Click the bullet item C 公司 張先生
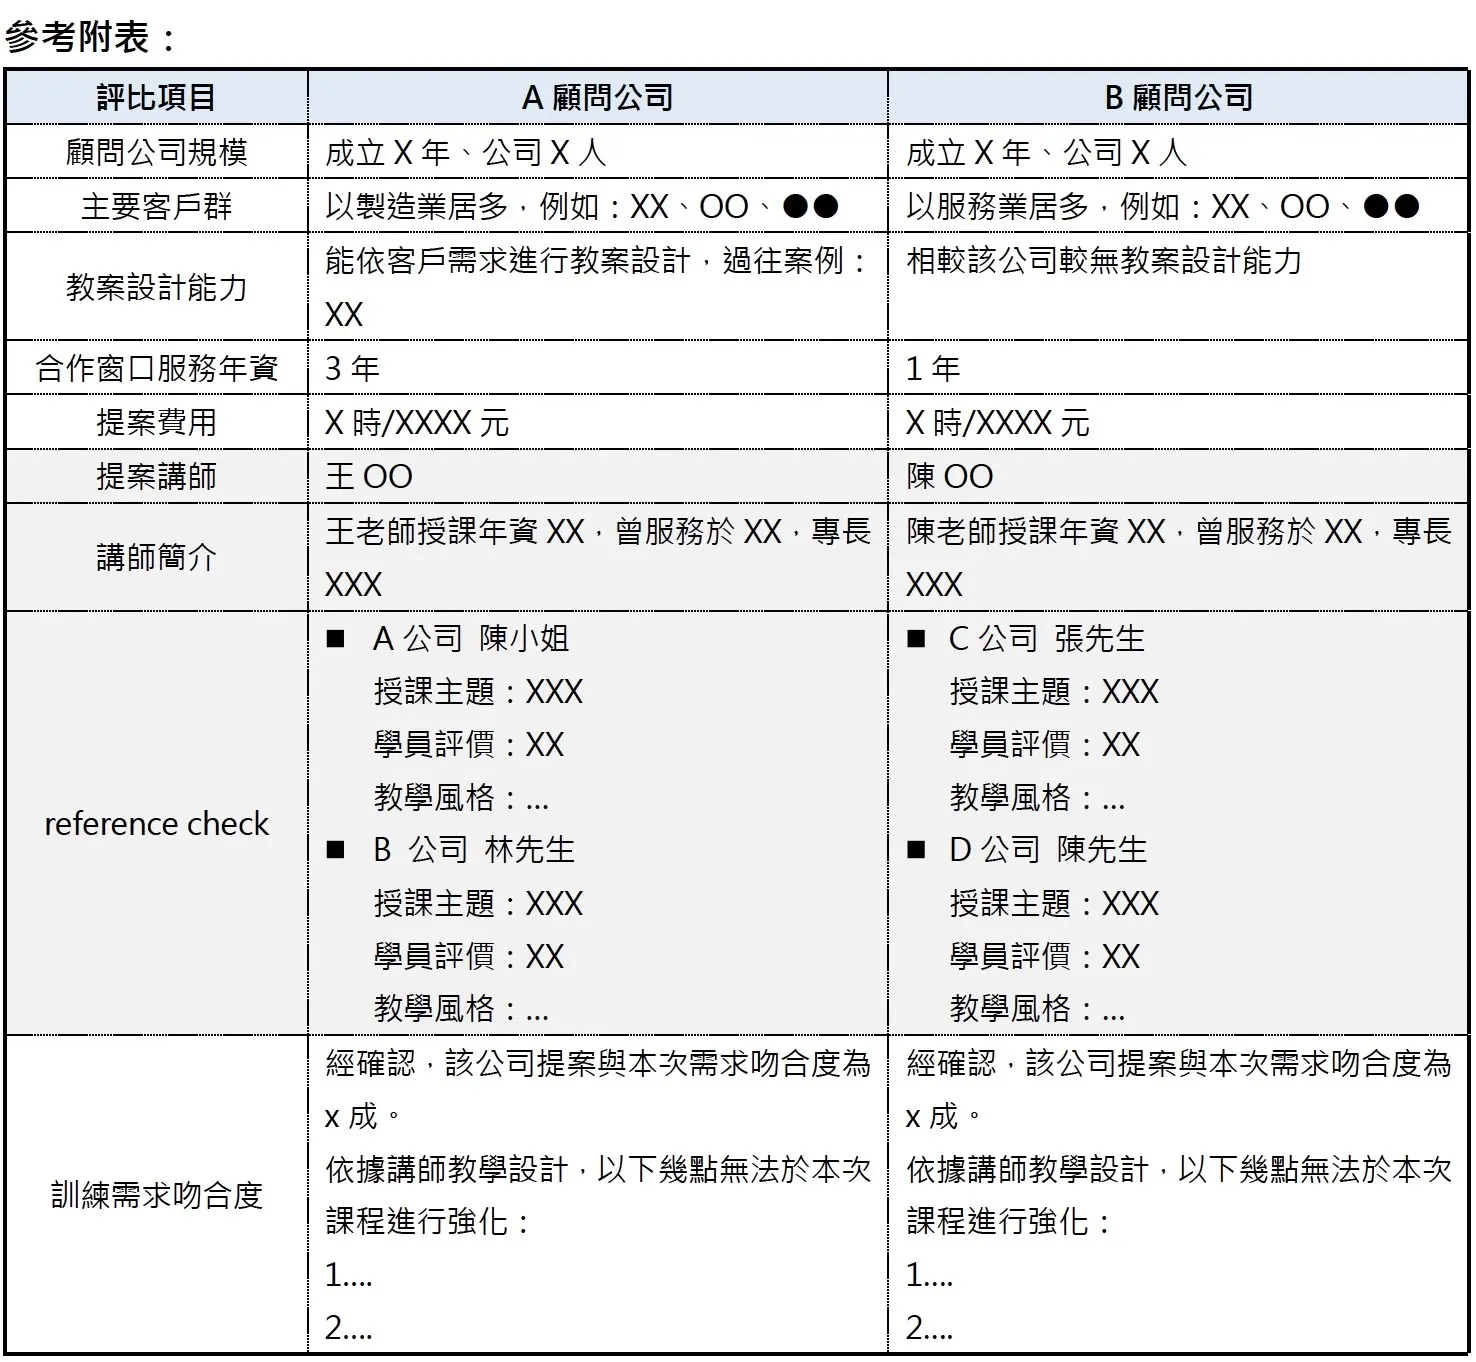This screenshot has width=1476, height=1362. coord(1026,638)
